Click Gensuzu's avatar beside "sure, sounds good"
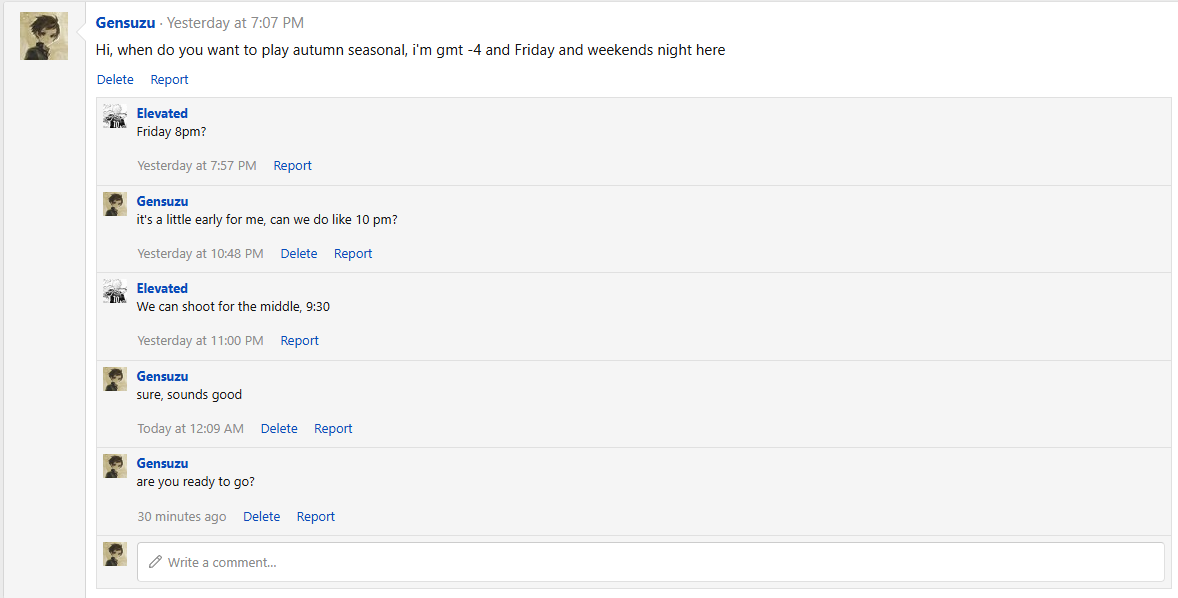1178x598 pixels. (114, 379)
